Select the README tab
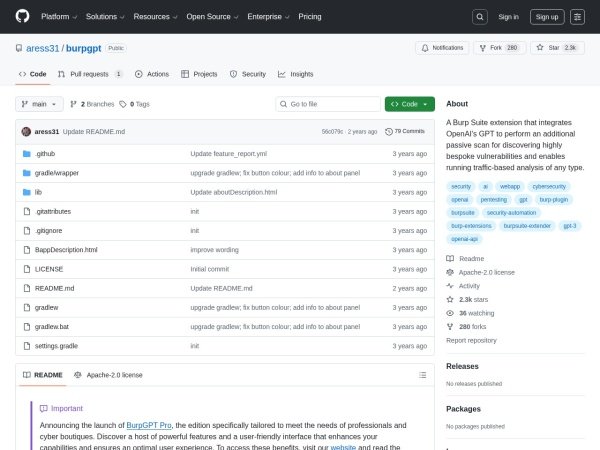Image resolution: width=600 pixels, height=450 pixels. (x=42, y=375)
